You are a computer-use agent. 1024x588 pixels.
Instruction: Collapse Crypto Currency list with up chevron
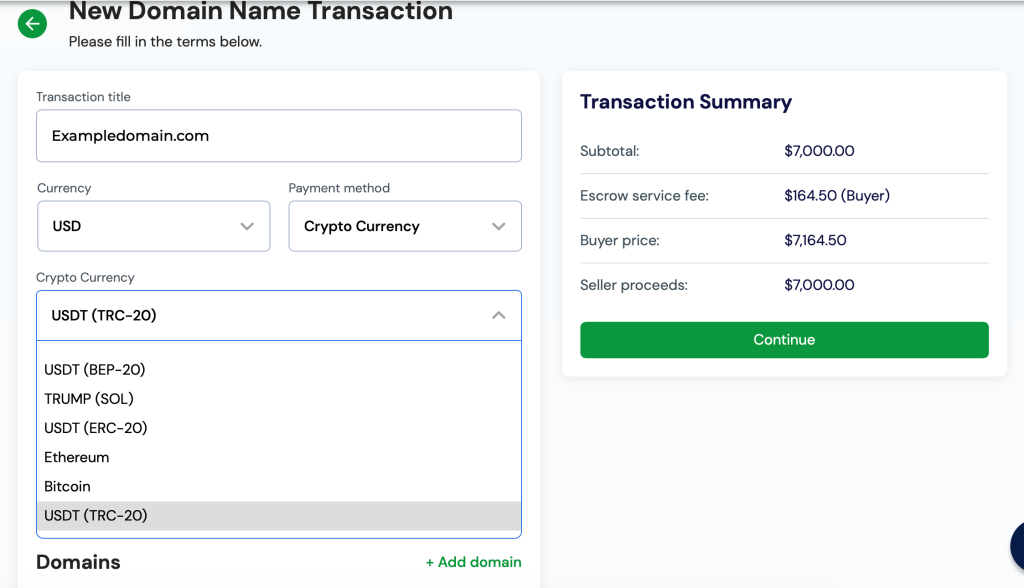[x=498, y=316]
